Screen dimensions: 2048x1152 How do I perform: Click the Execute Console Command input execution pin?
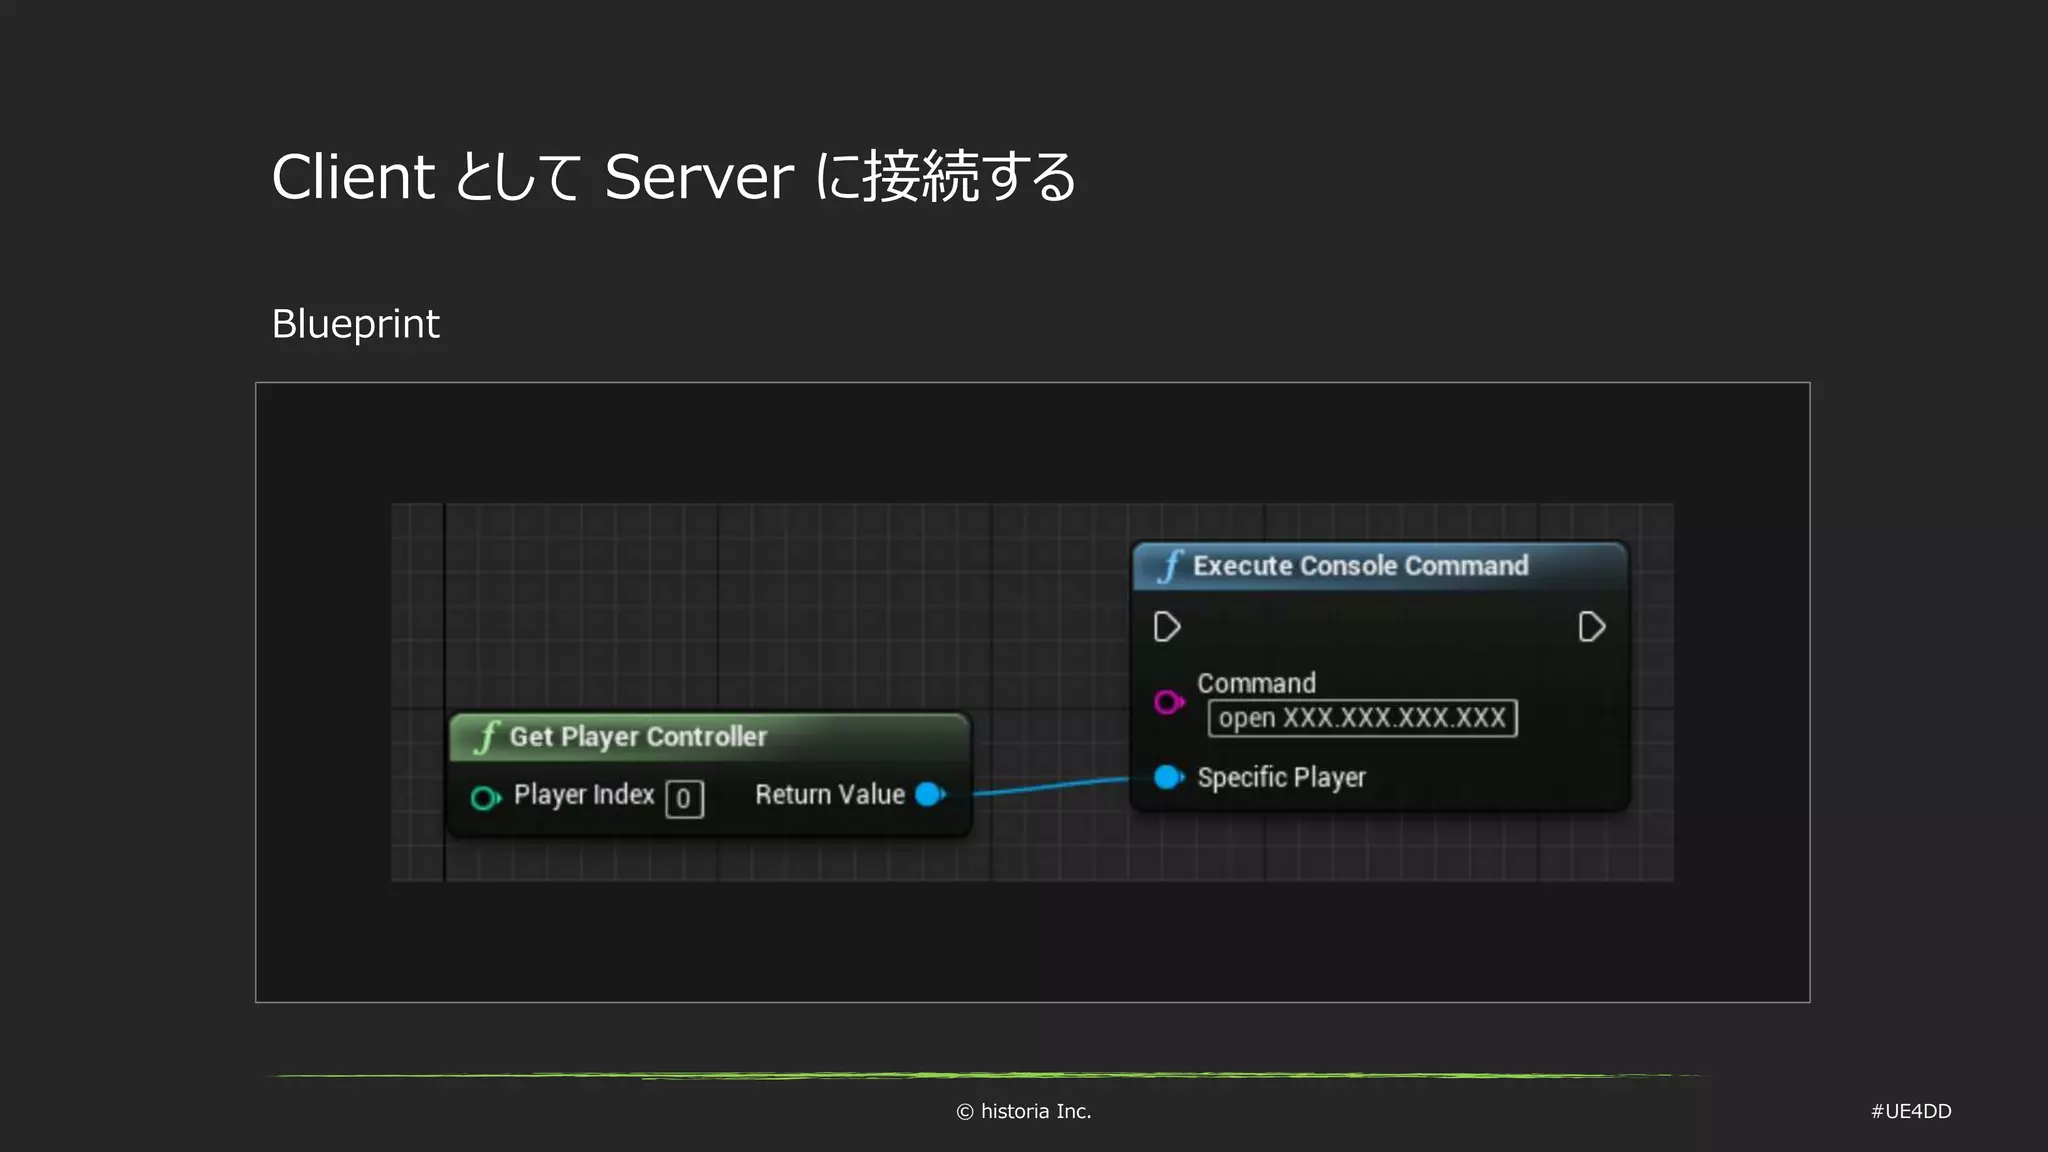(x=1167, y=627)
